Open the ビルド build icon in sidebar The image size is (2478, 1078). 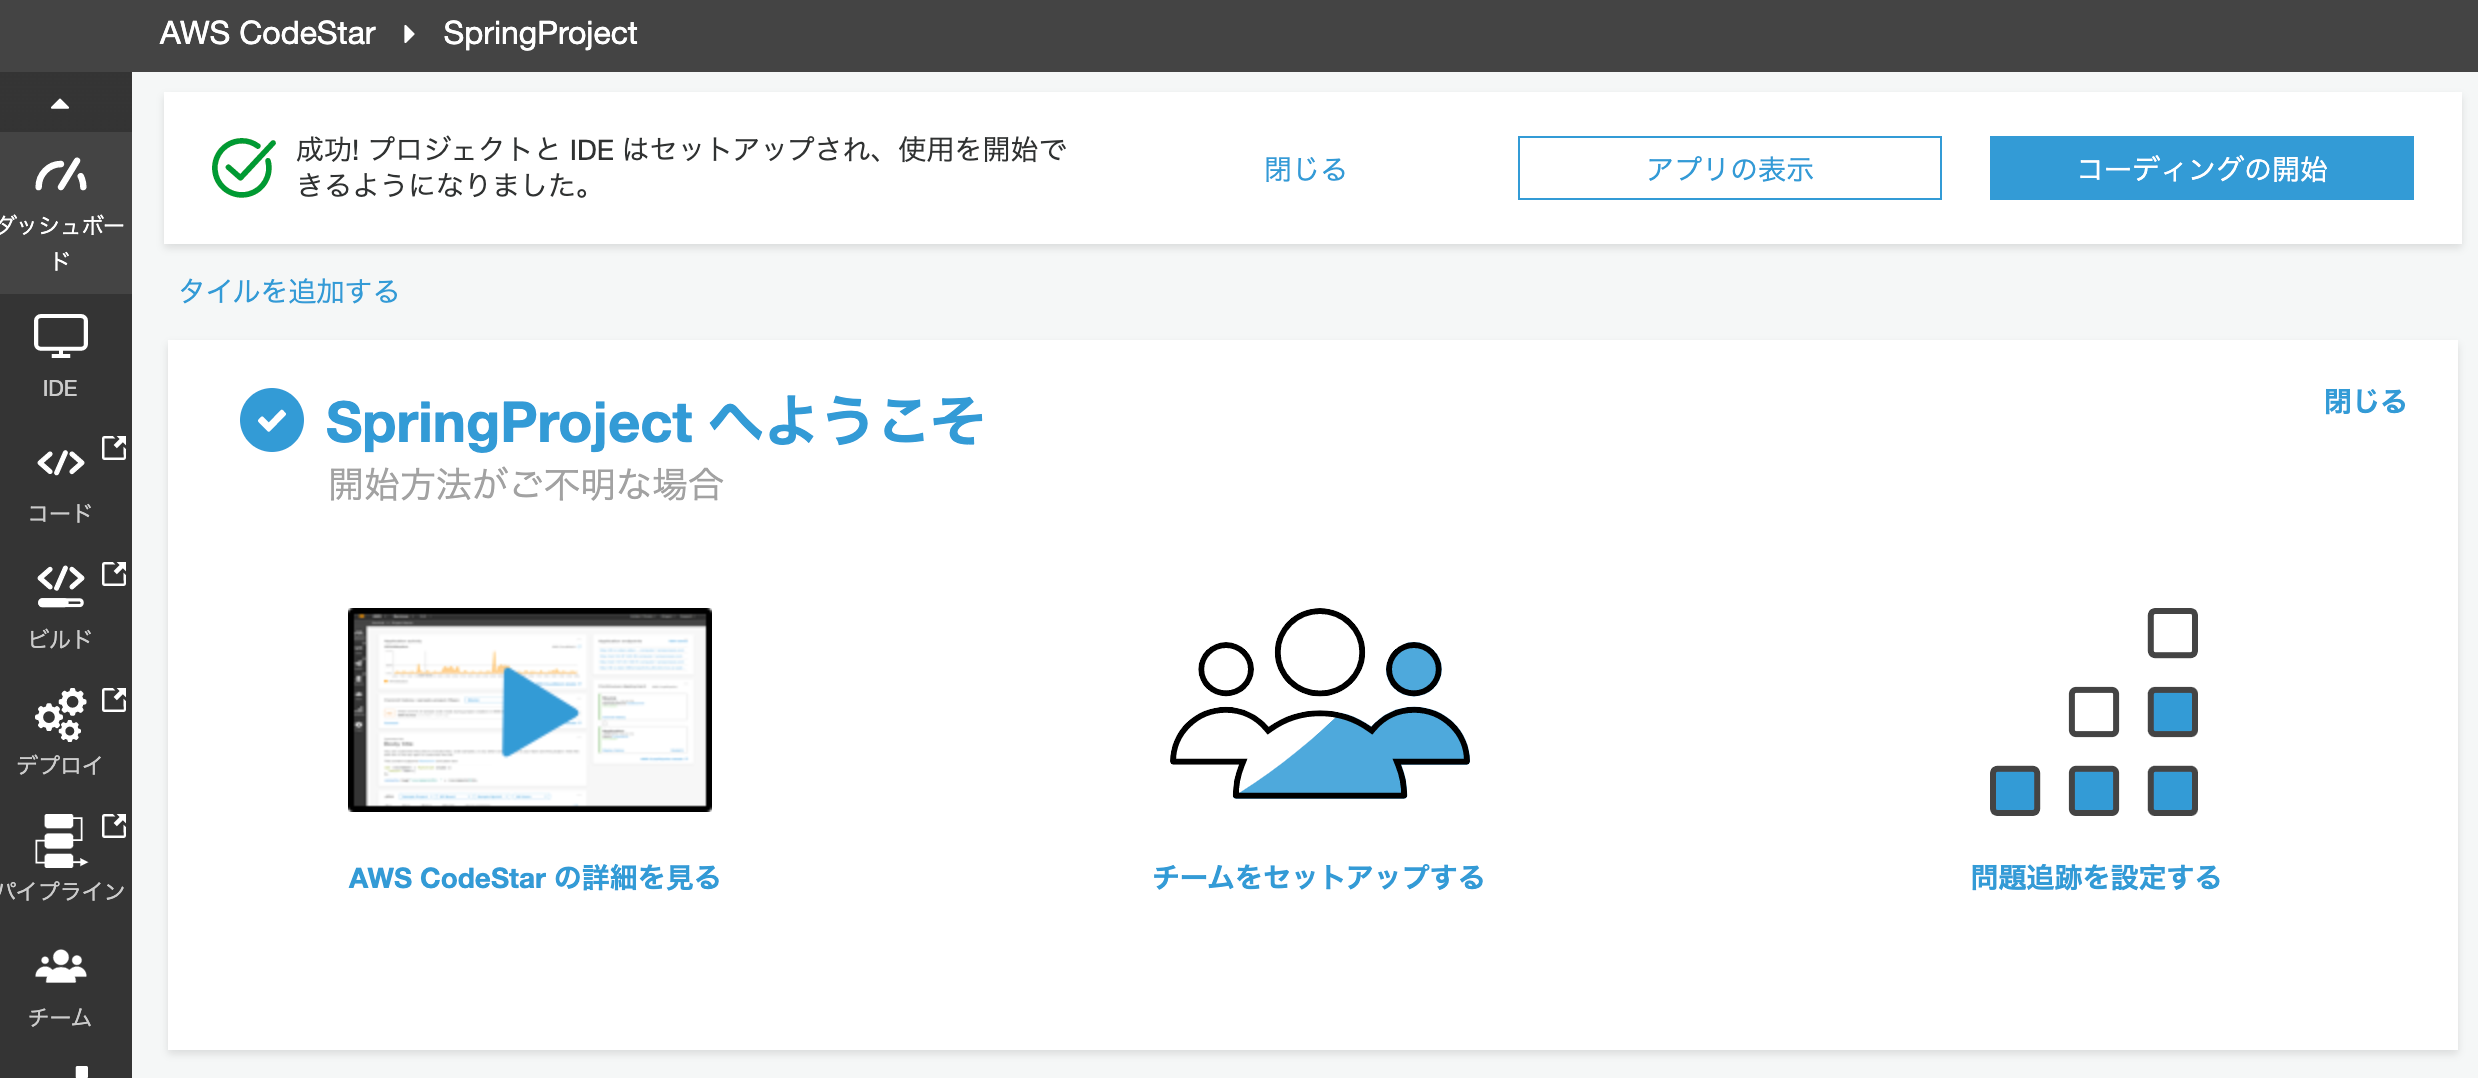(61, 586)
